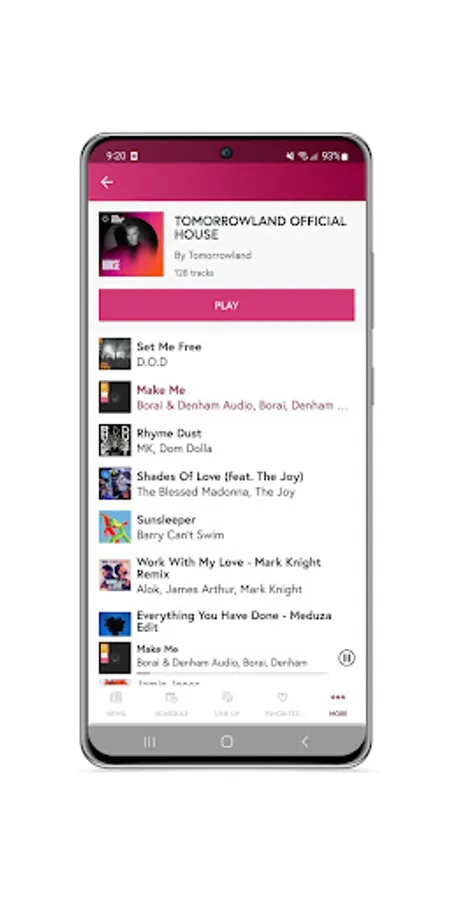
Task: Click the PLAY button
Action: (227, 305)
